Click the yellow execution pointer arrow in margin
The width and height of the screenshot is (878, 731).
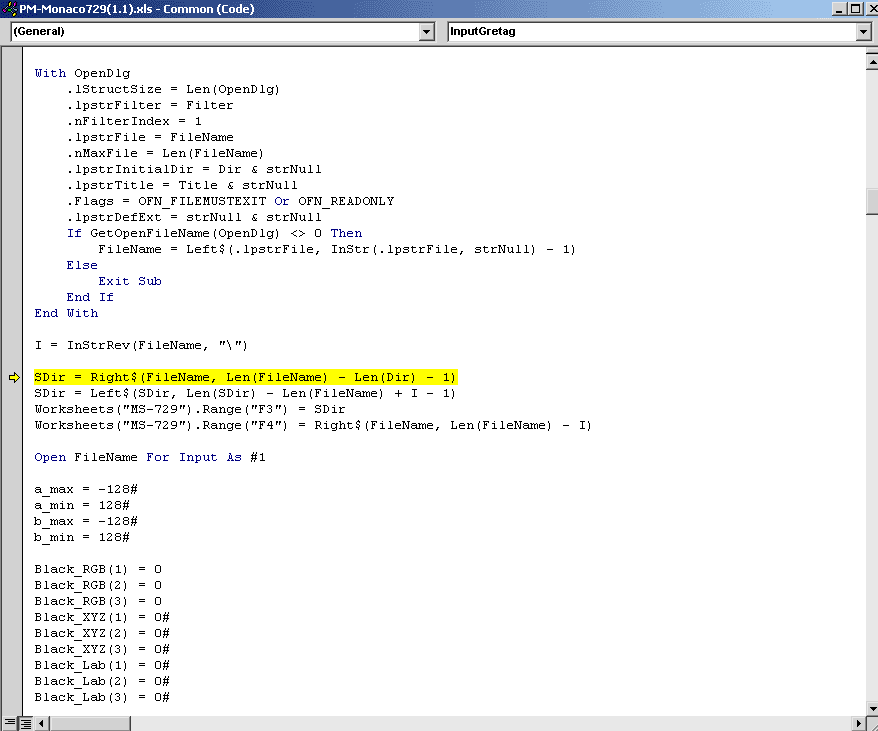pyautogui.click(x=14, y=378)
